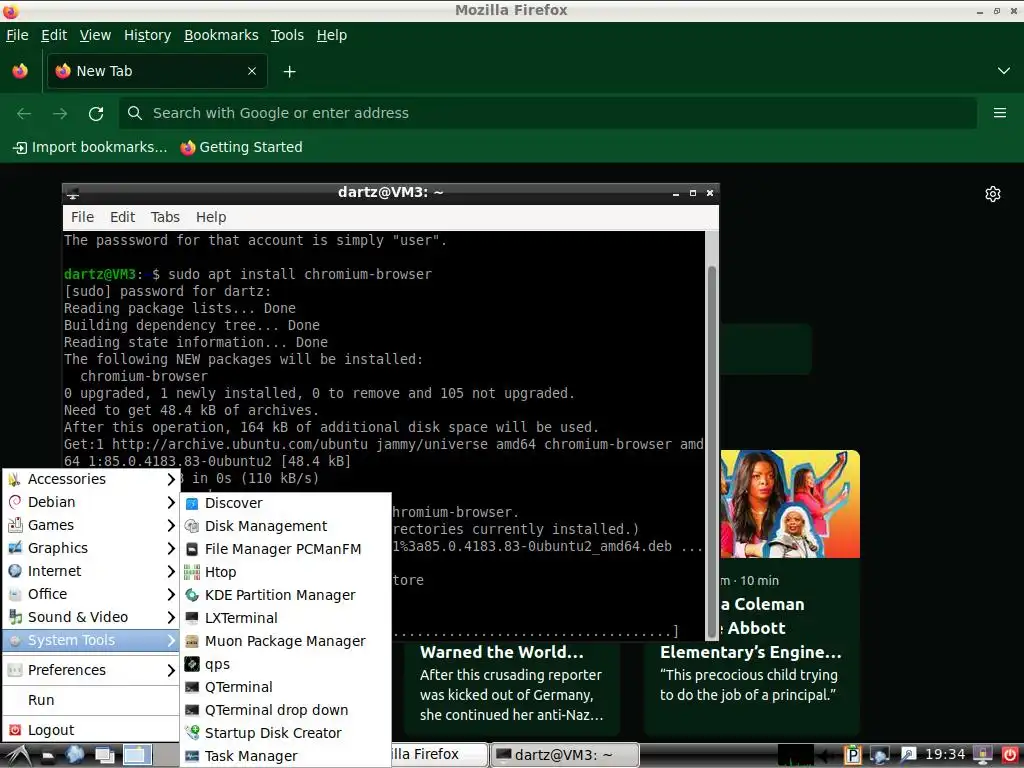Launch Disk Management utility
The width and height of the screenshot is (1024, 768).
[285, 526]
